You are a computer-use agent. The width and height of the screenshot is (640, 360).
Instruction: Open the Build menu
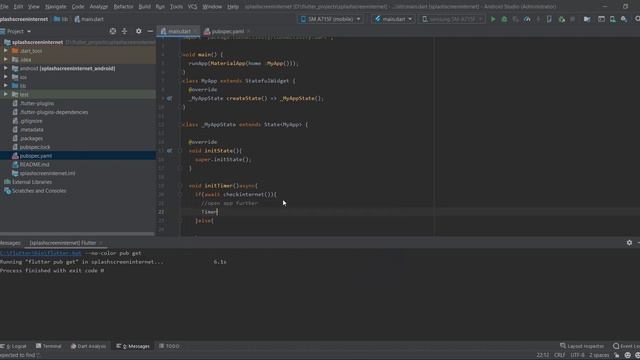click(x=144, y=7)
